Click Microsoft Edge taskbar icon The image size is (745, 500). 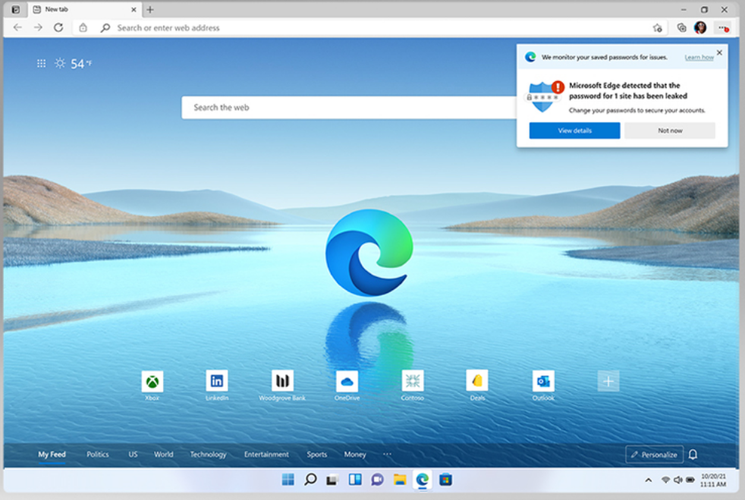[422, 480]
